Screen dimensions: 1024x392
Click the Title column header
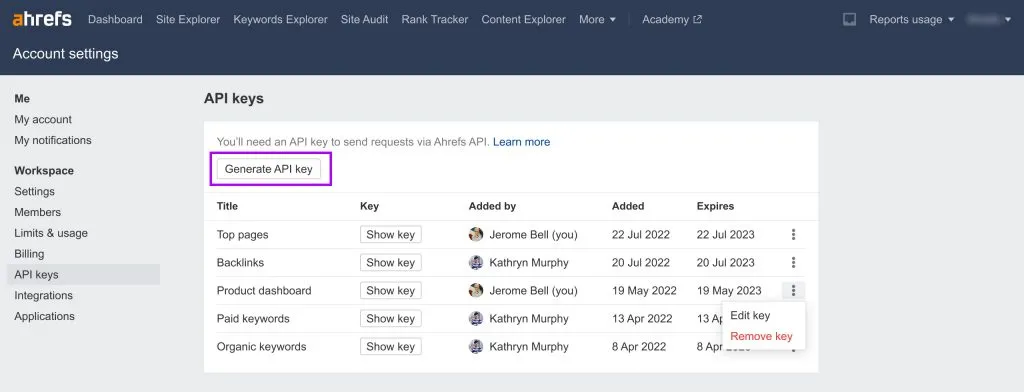pos(227,206)
